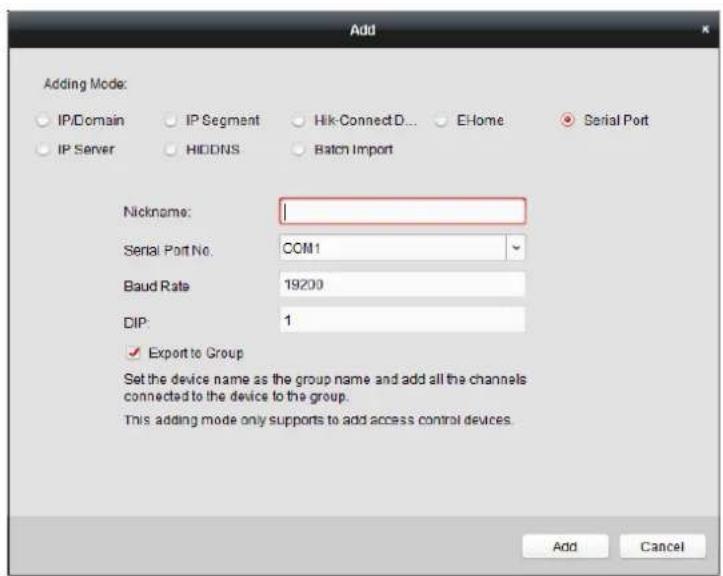The width and height of the screenshot is (723, 576).
Task: Click the Serial Port No. label
Action: coord(167,250)
